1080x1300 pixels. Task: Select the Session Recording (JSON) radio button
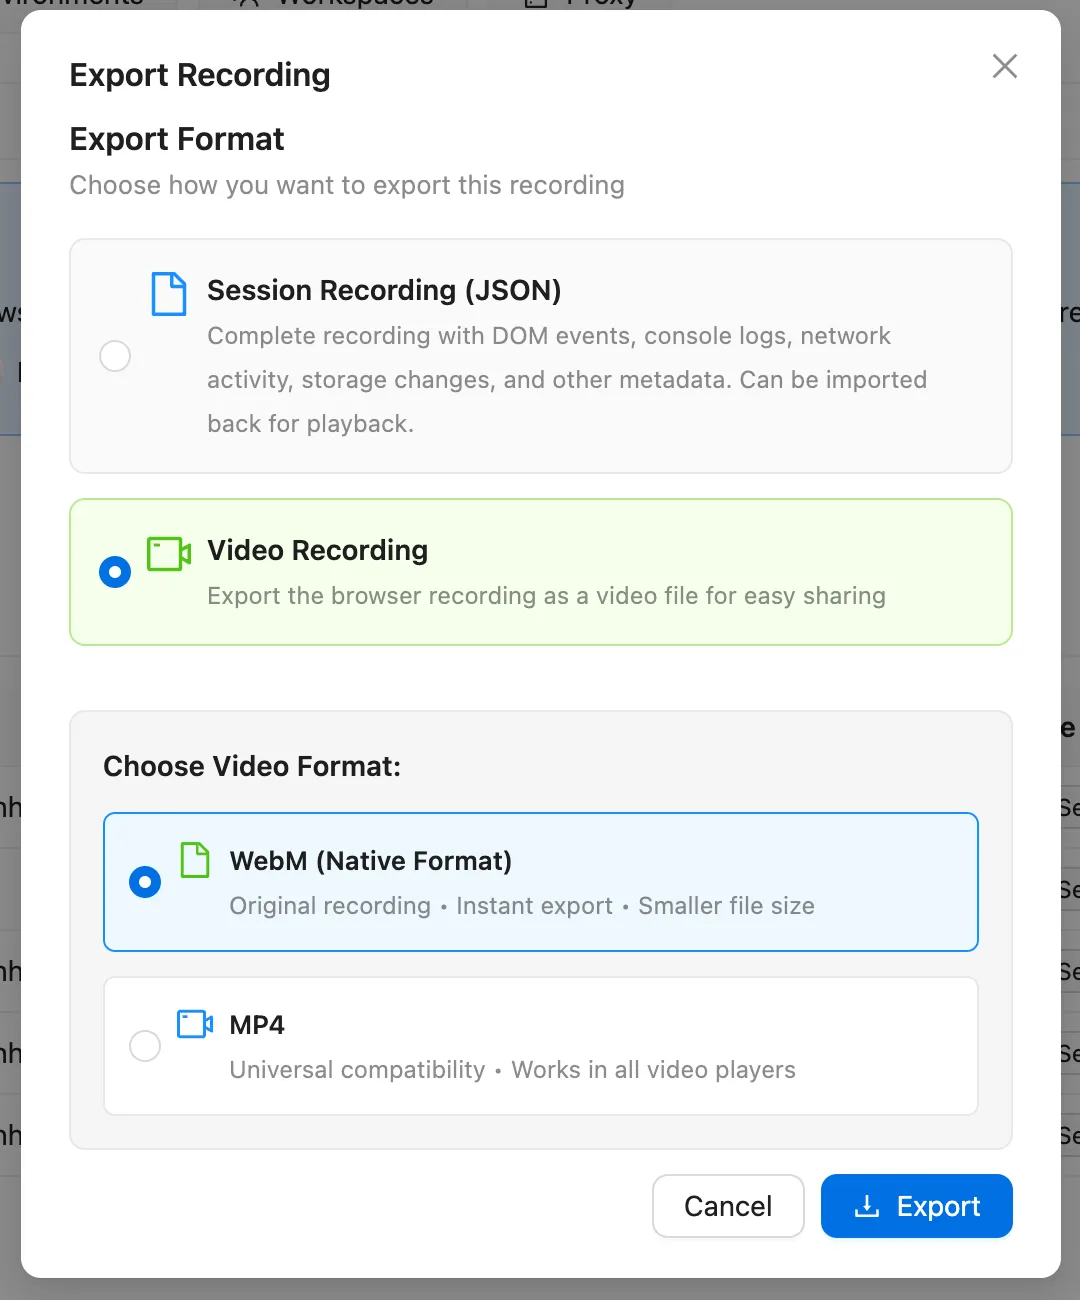115,355
